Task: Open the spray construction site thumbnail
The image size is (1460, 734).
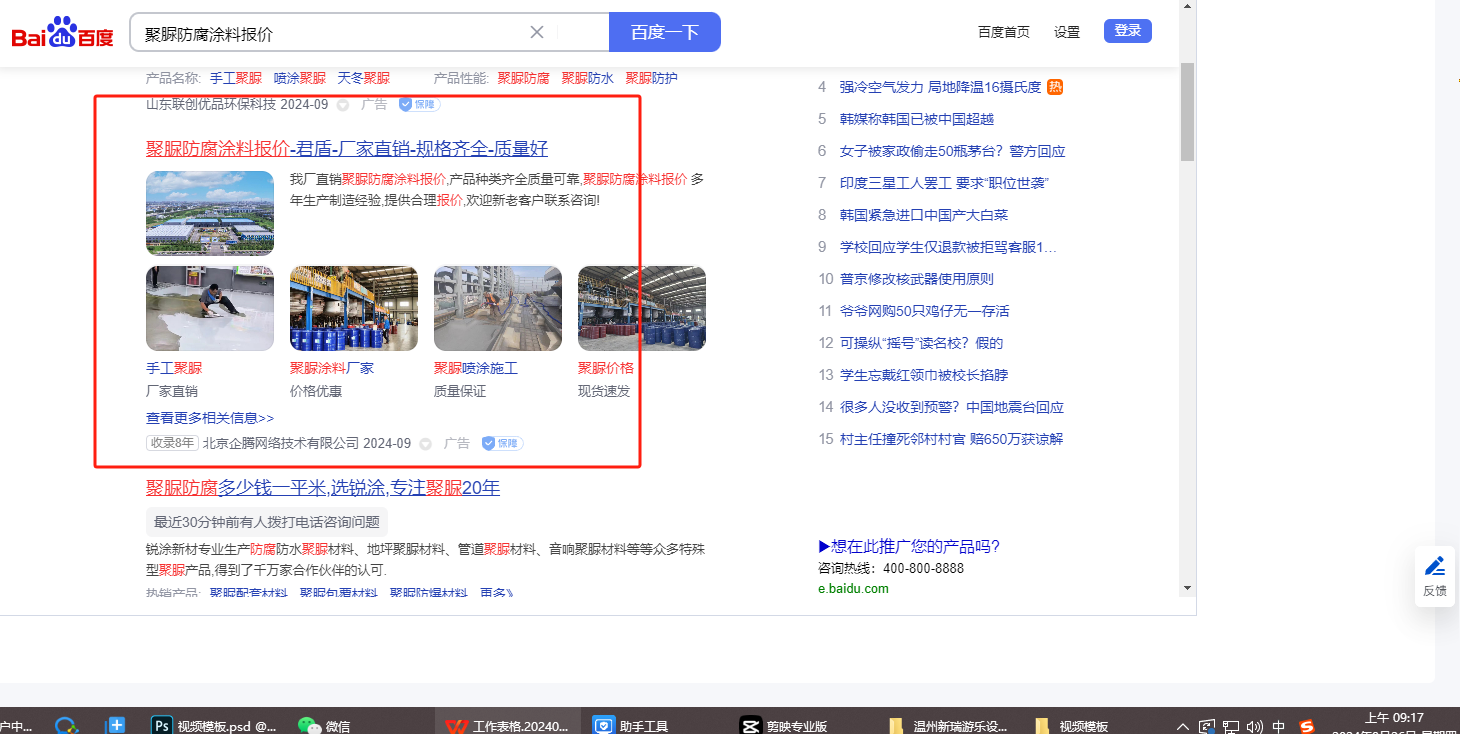Action: 498,308
